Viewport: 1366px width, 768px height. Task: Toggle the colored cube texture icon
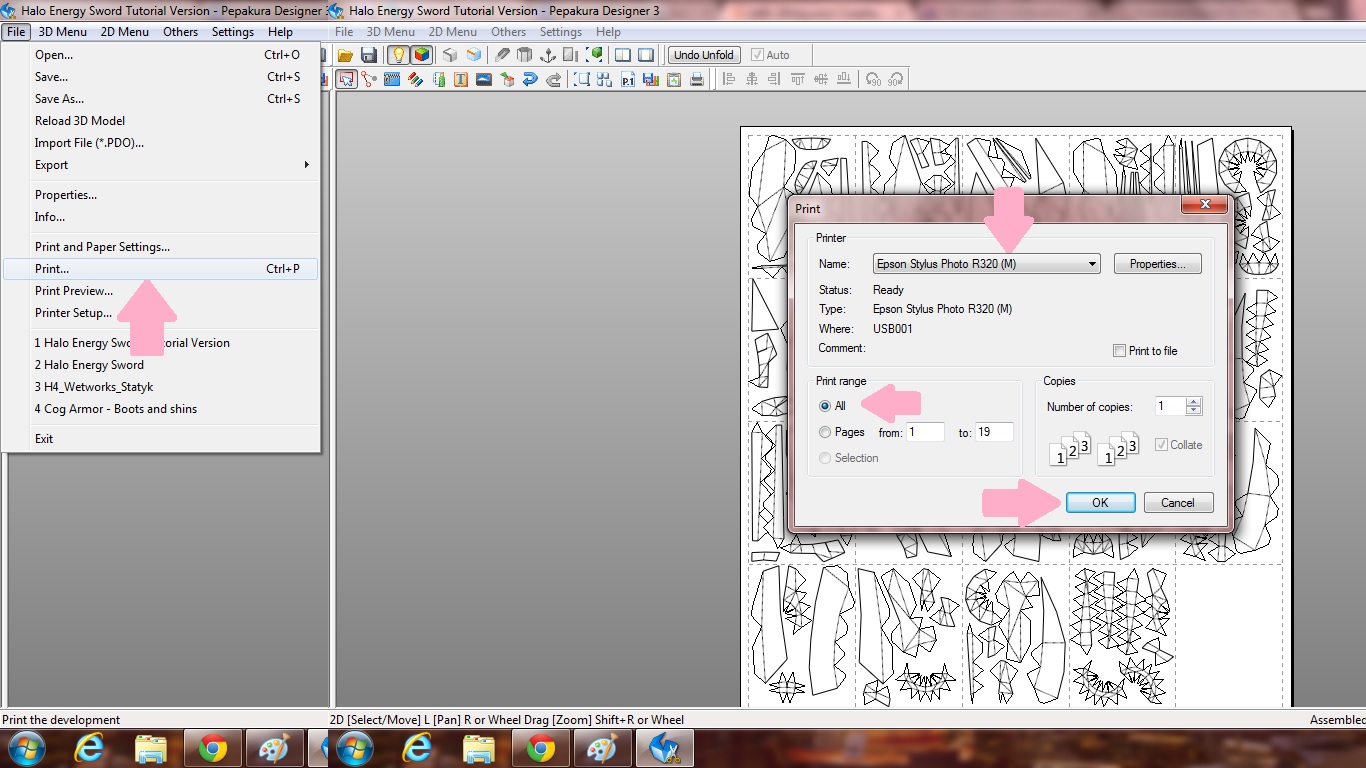click(422, 55)
